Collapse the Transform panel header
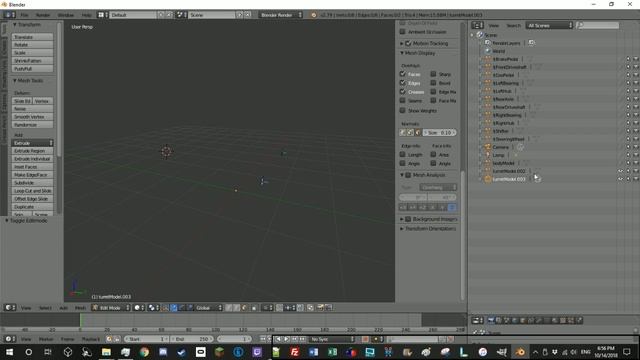640x360 pixels. click(27, 24)
